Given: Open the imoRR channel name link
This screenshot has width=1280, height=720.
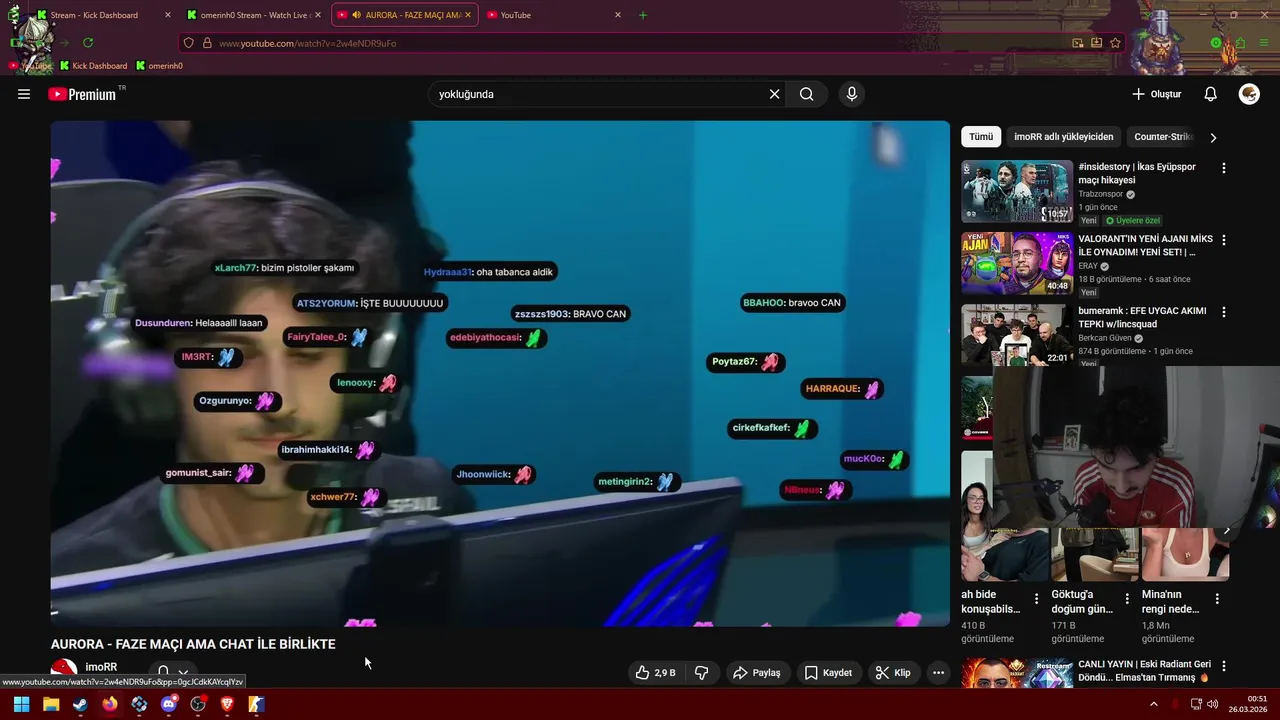Looking at the screenshot, I should click(101, 667).
